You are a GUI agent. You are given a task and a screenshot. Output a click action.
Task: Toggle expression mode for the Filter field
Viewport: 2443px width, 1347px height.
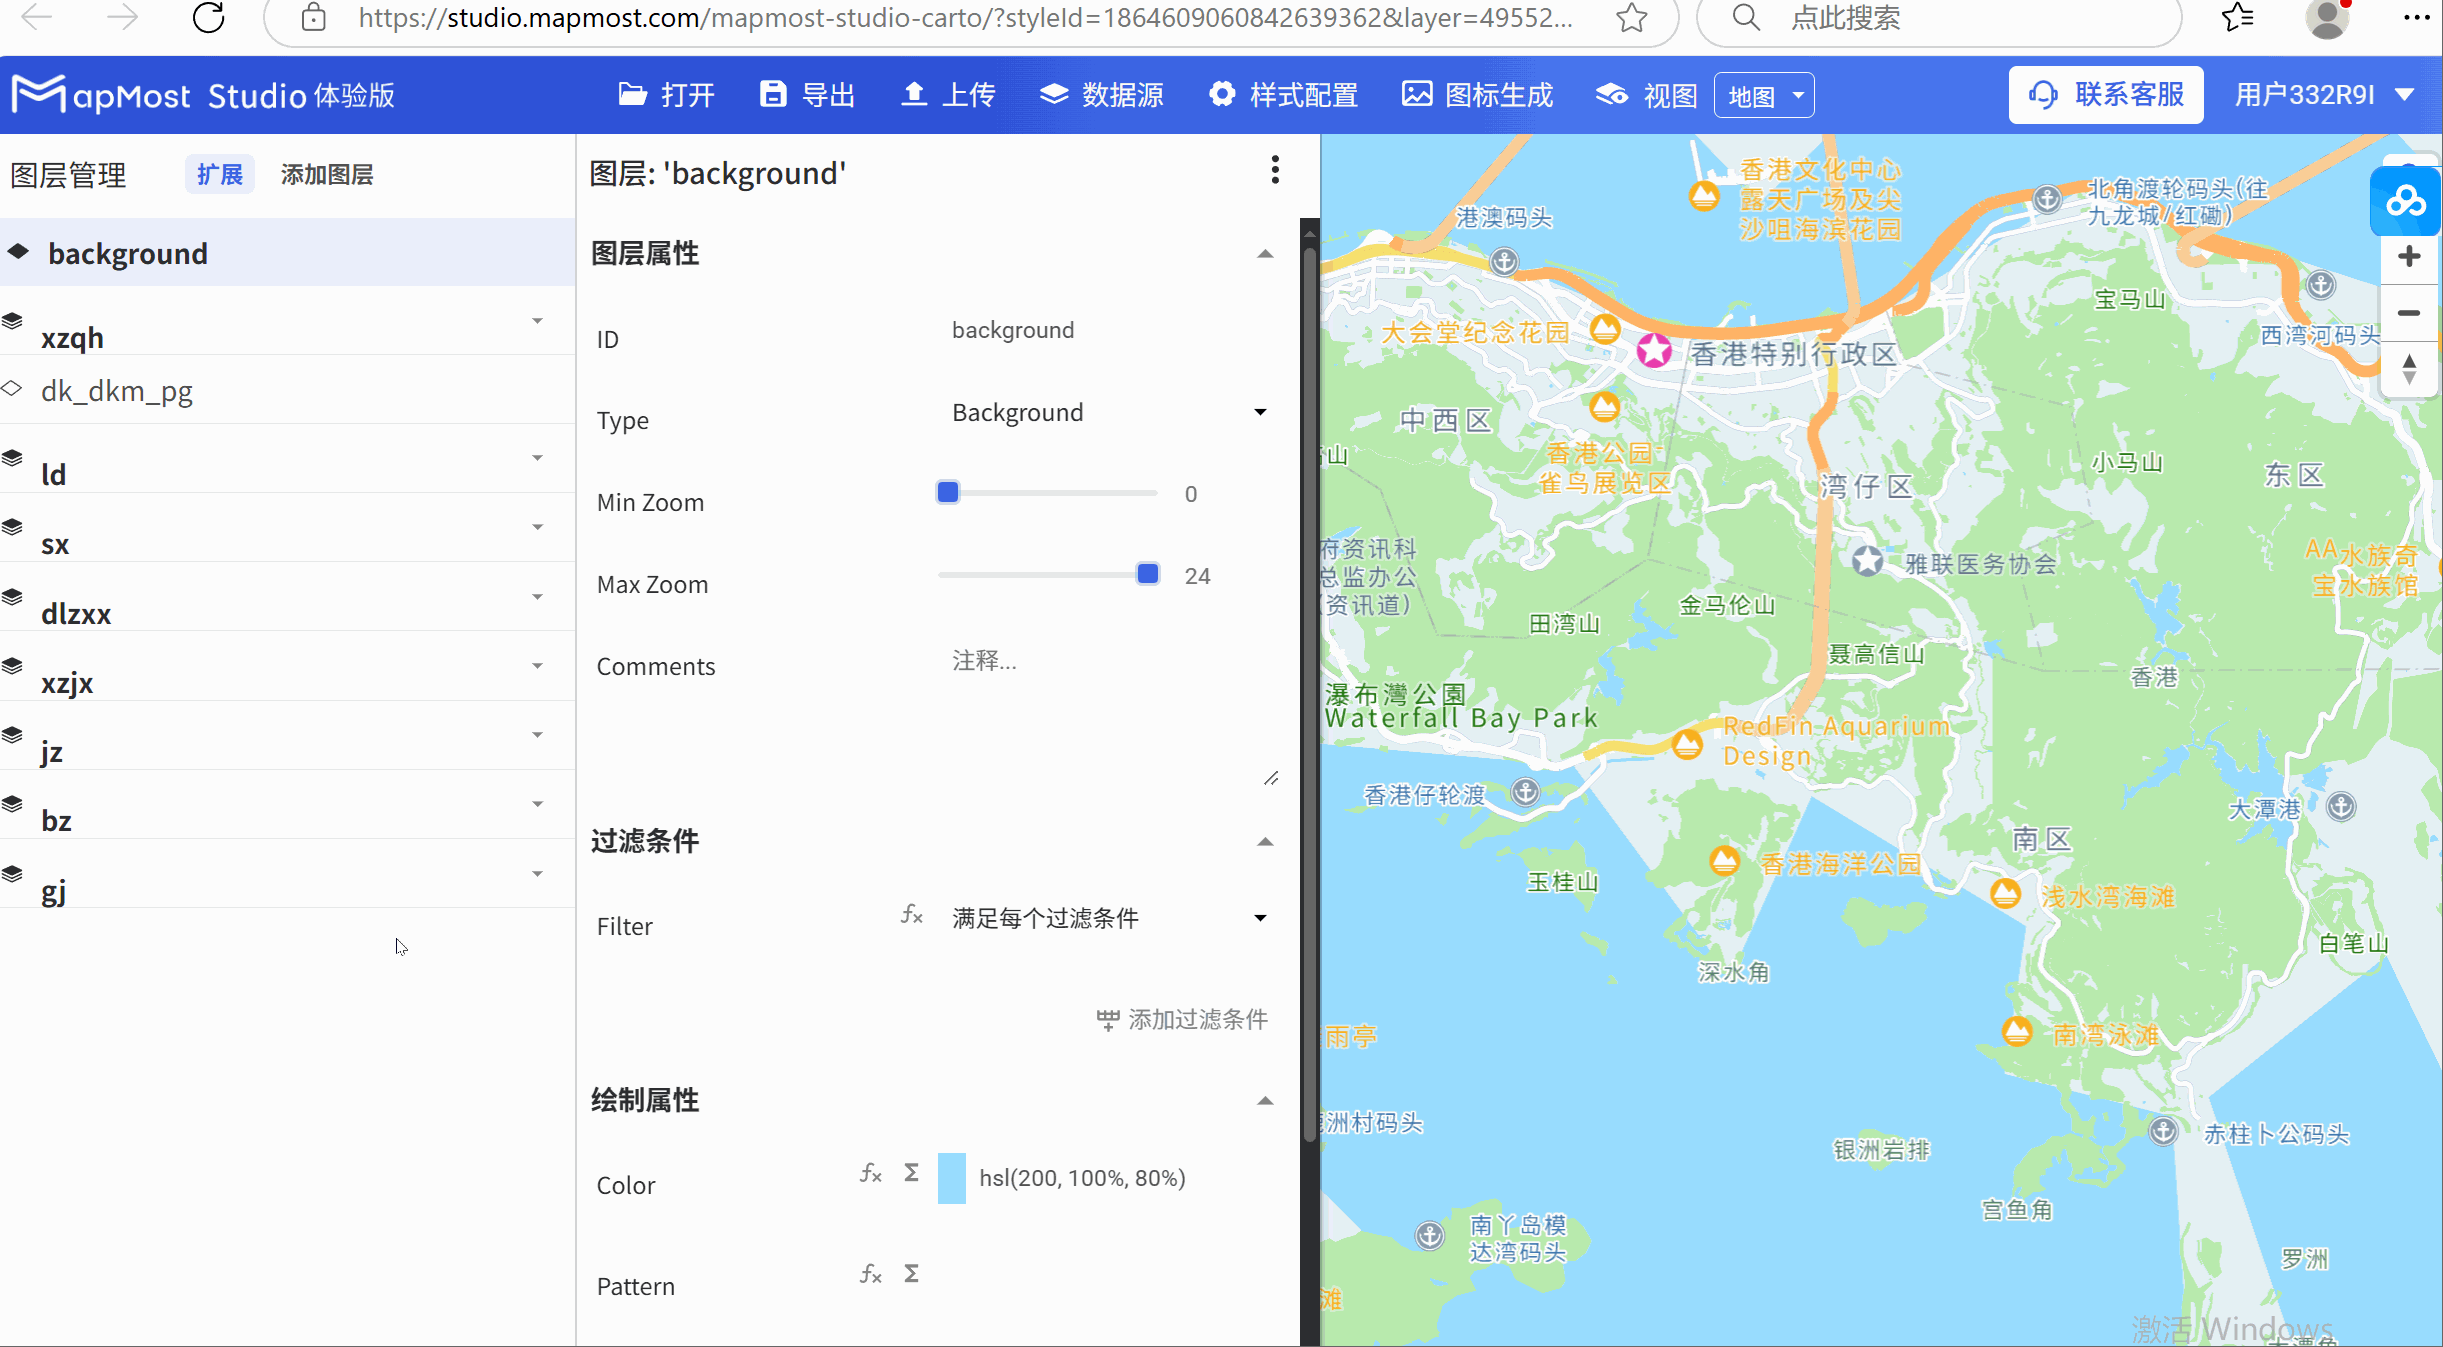[x=910, y=914]
